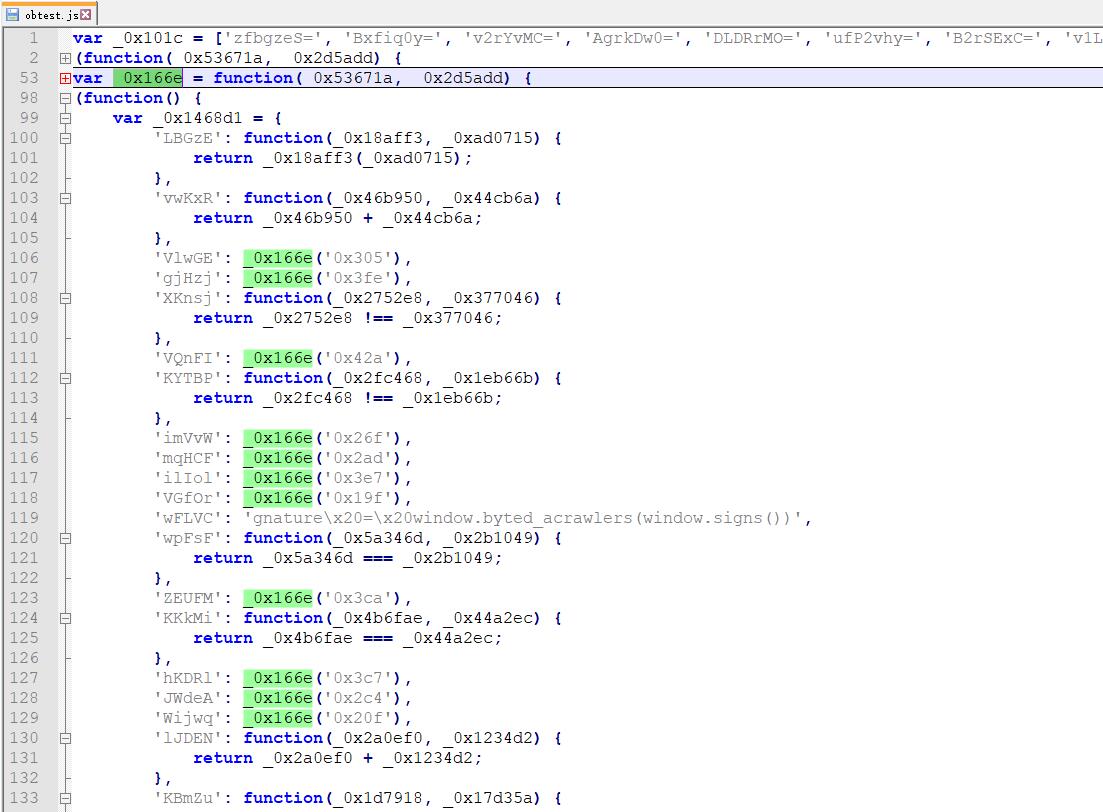Image resolution: width=1103 pixels, height=812 pixels.
Task: Click the return keyword on line 131
Action: [223, 758]
